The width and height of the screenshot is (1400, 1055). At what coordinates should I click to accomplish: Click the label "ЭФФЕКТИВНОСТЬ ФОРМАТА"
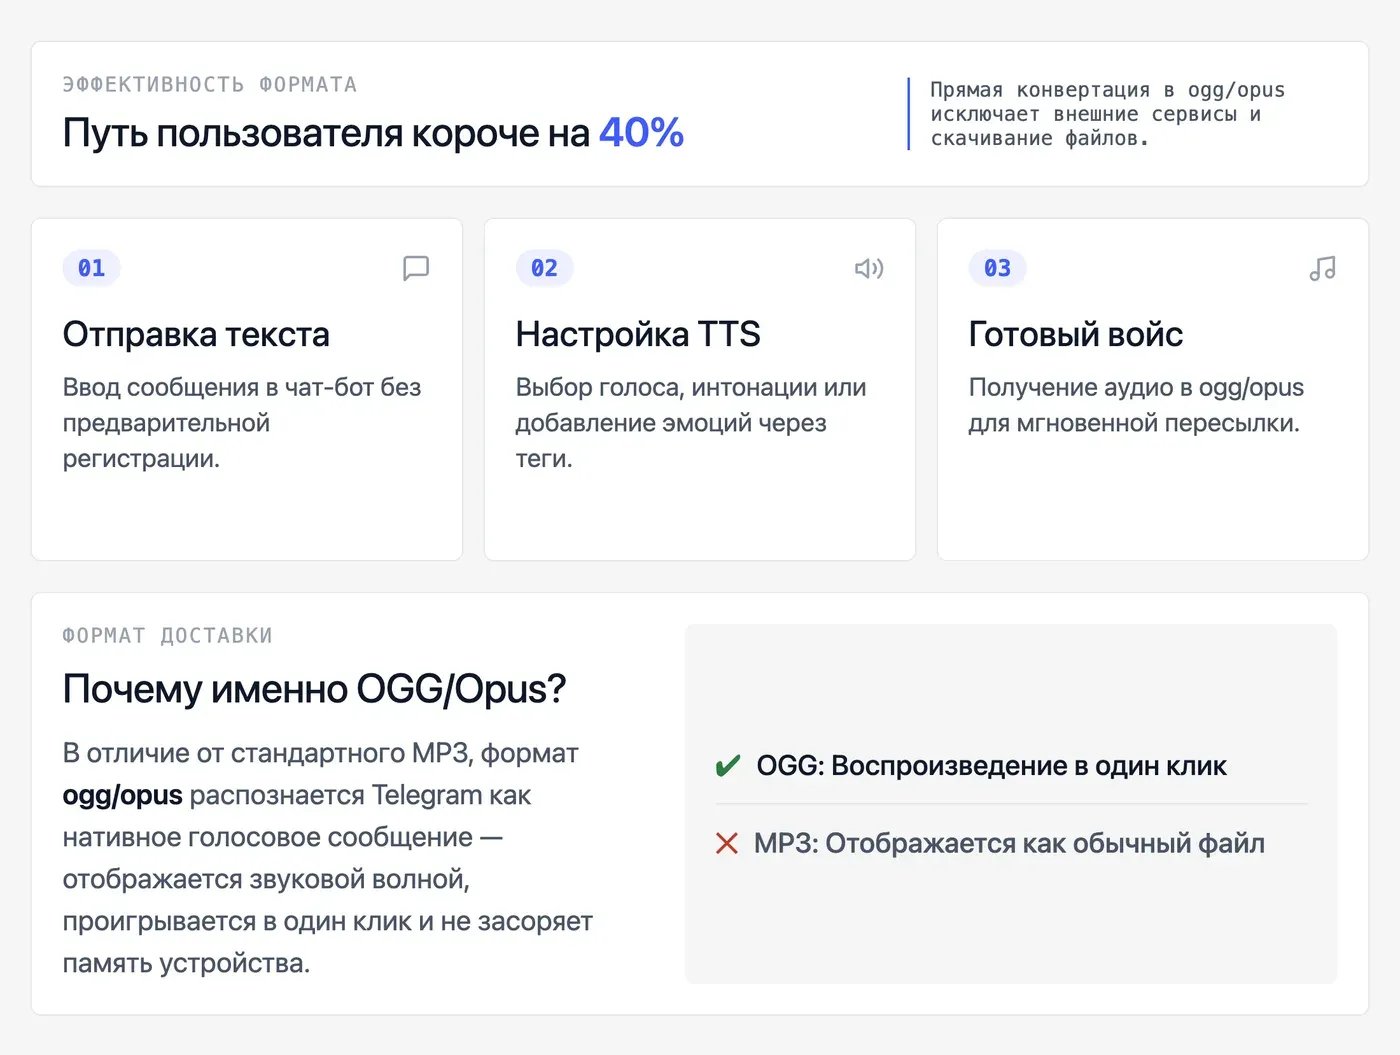[210, 85]
